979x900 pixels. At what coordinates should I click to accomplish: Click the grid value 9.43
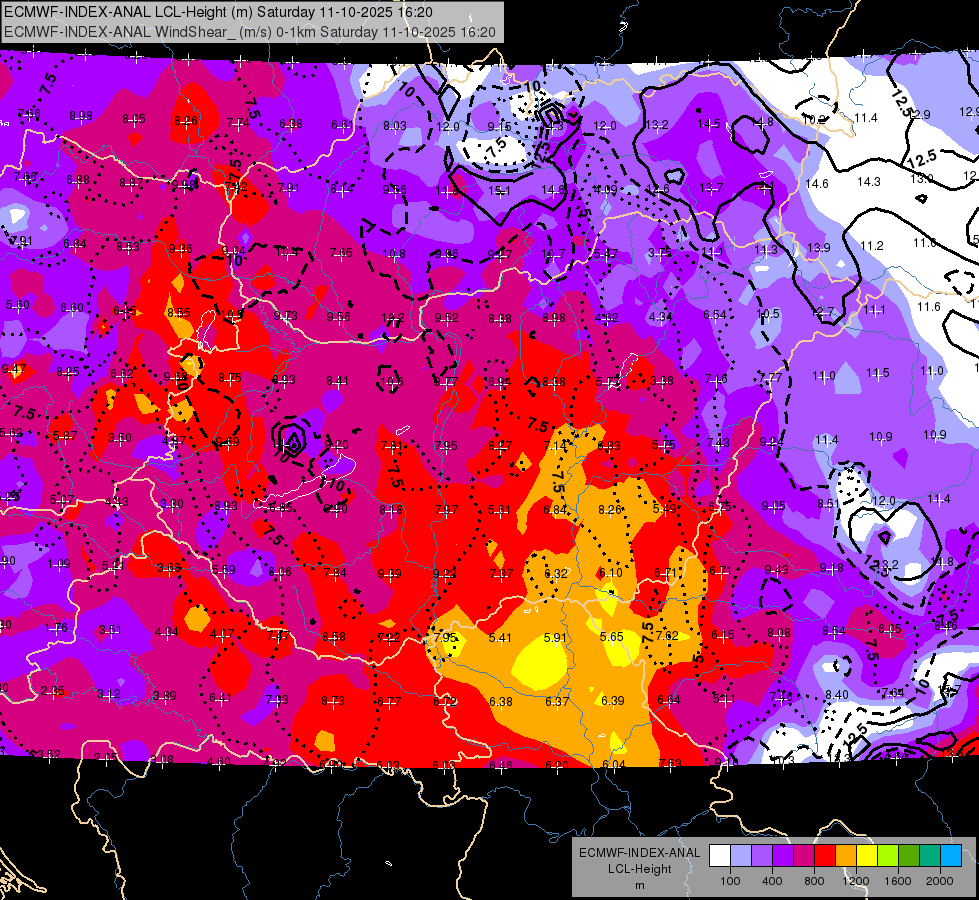pos(777,570)
